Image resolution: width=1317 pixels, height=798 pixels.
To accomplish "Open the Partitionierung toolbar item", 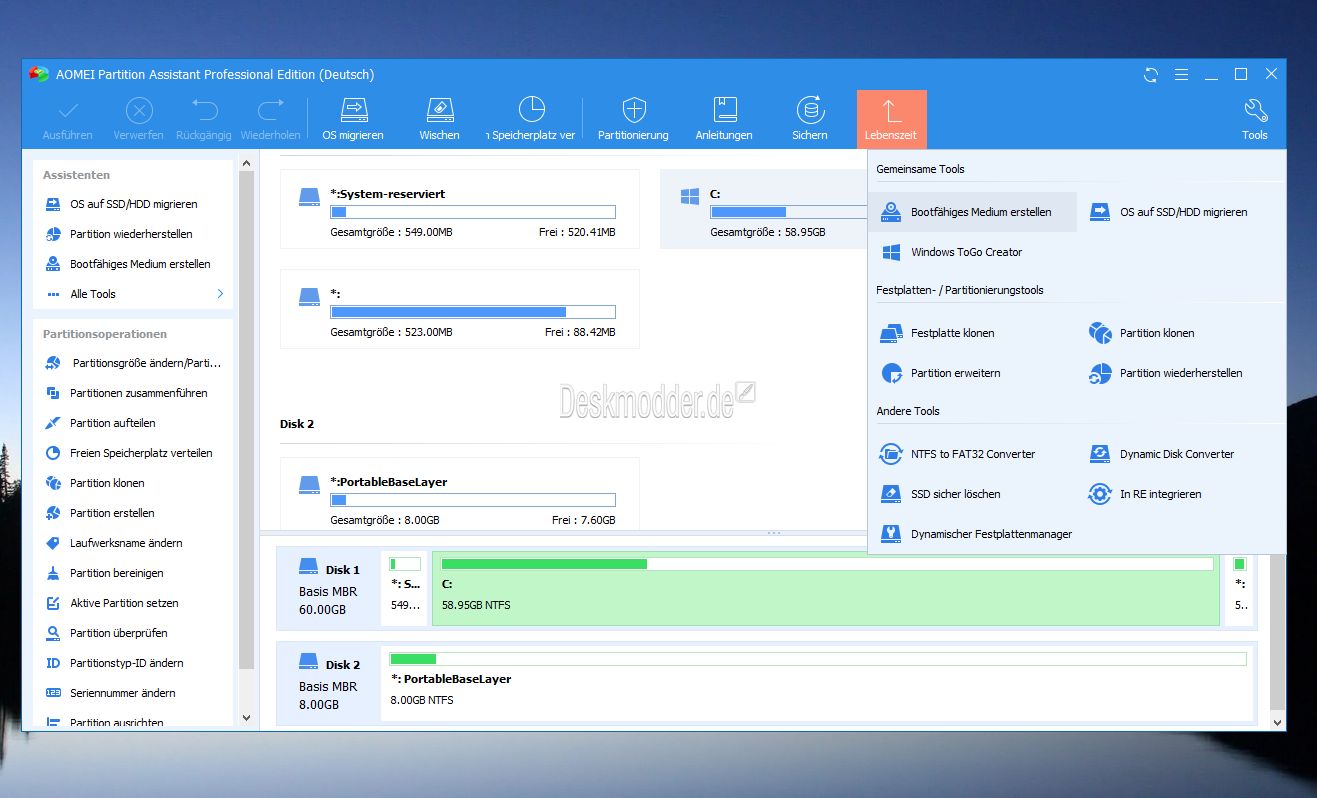I will tap(633, 119).
